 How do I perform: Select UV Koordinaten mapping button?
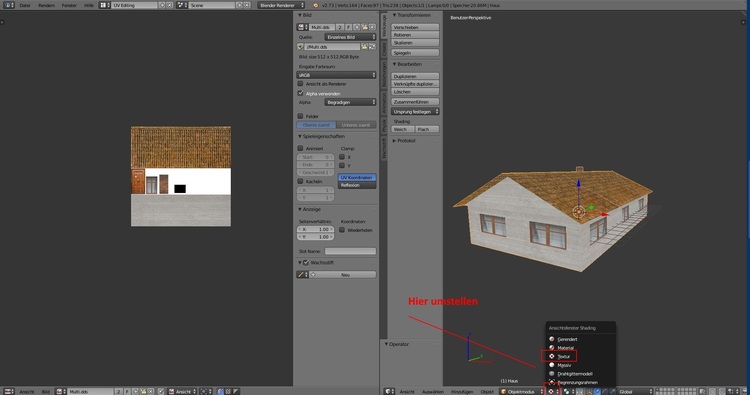tap(357, 177)
